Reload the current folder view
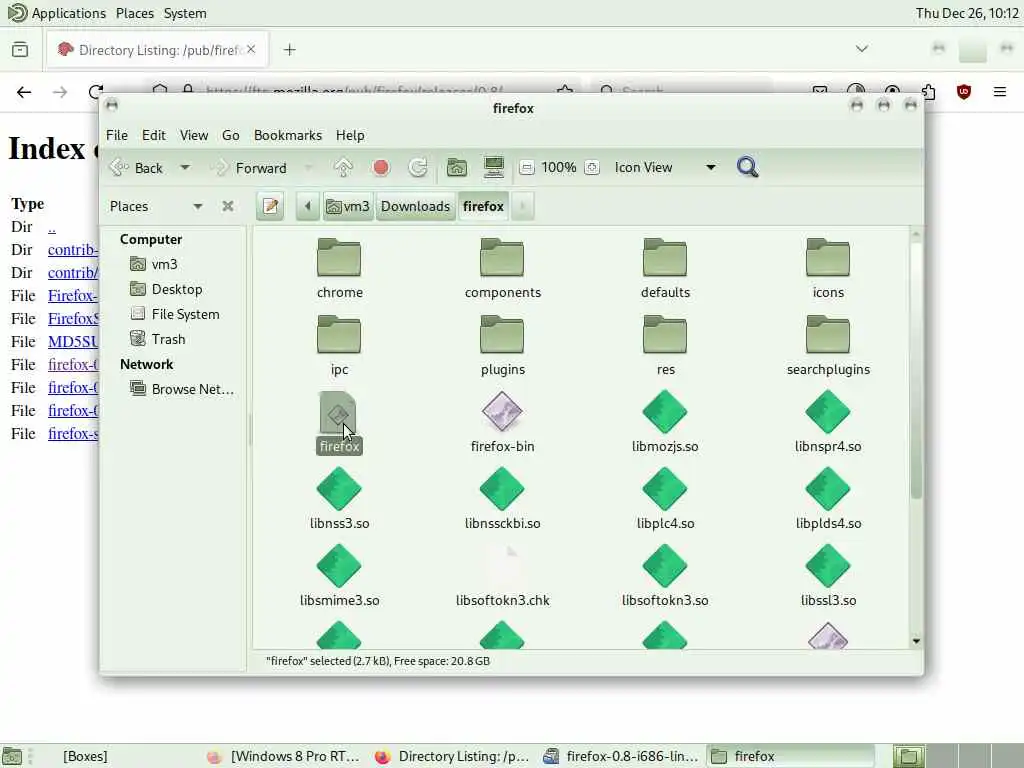Viewport: 1024px width, 768px height. pos(418,168)
